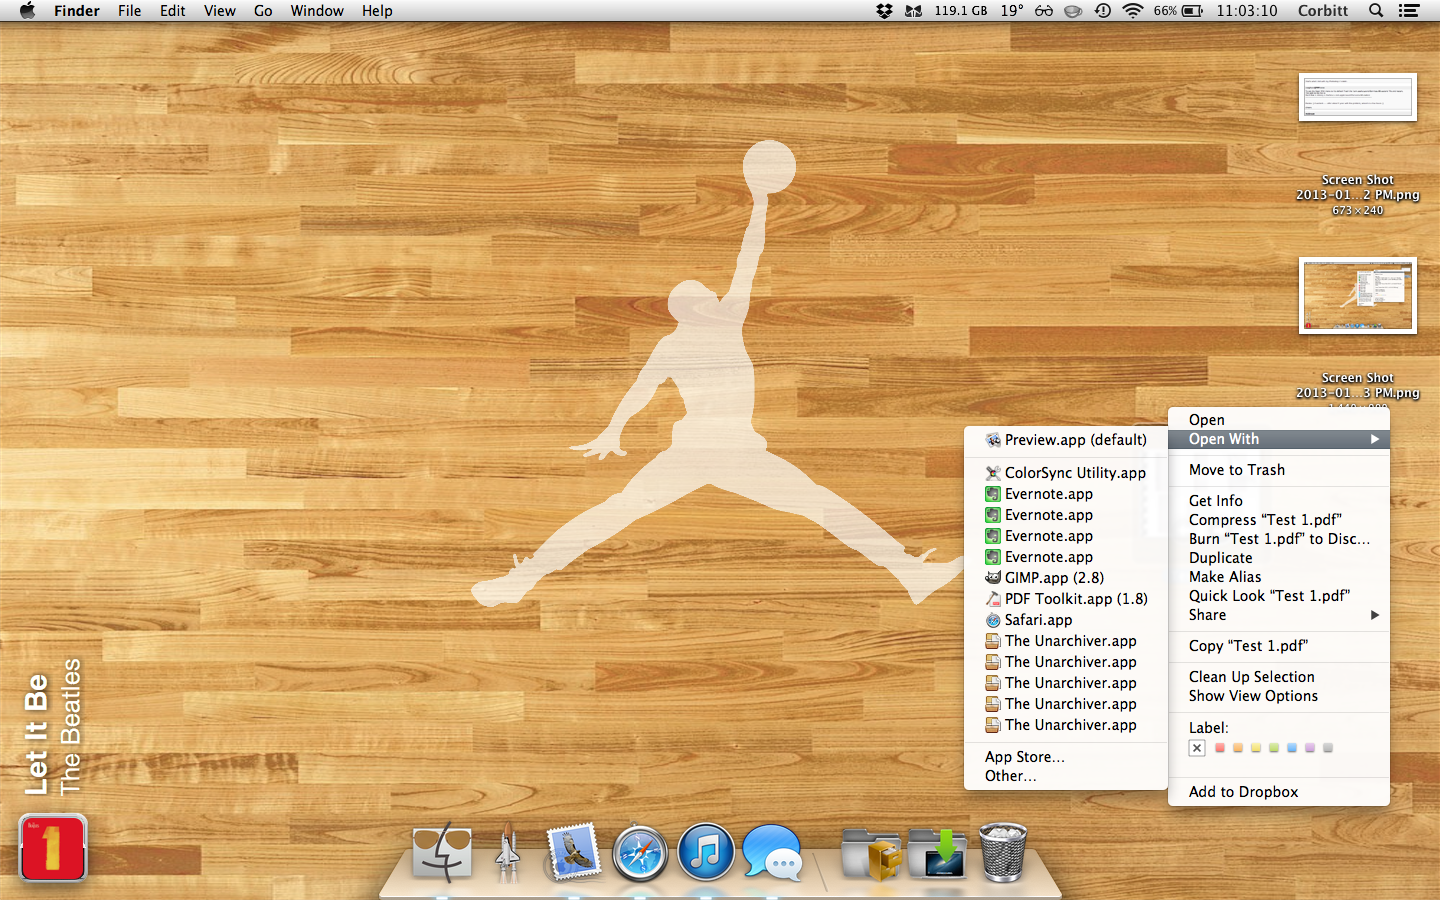Apply the yellow label color
Screen dimensions: 1440x900
1256,748
